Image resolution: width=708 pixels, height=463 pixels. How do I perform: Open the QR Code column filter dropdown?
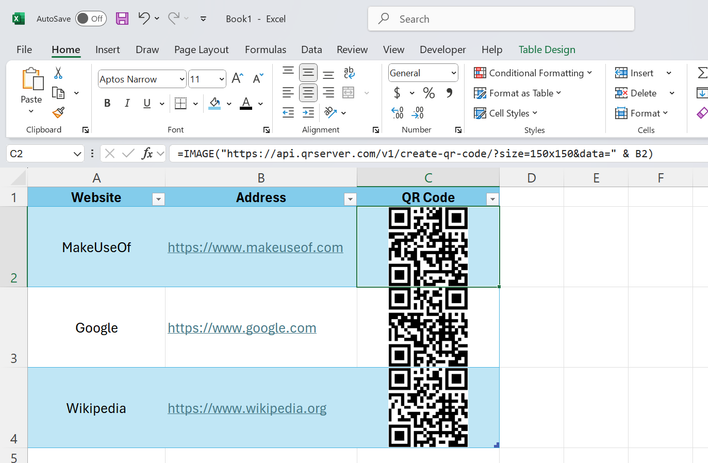pyautogui.click(x=493, y=199)
